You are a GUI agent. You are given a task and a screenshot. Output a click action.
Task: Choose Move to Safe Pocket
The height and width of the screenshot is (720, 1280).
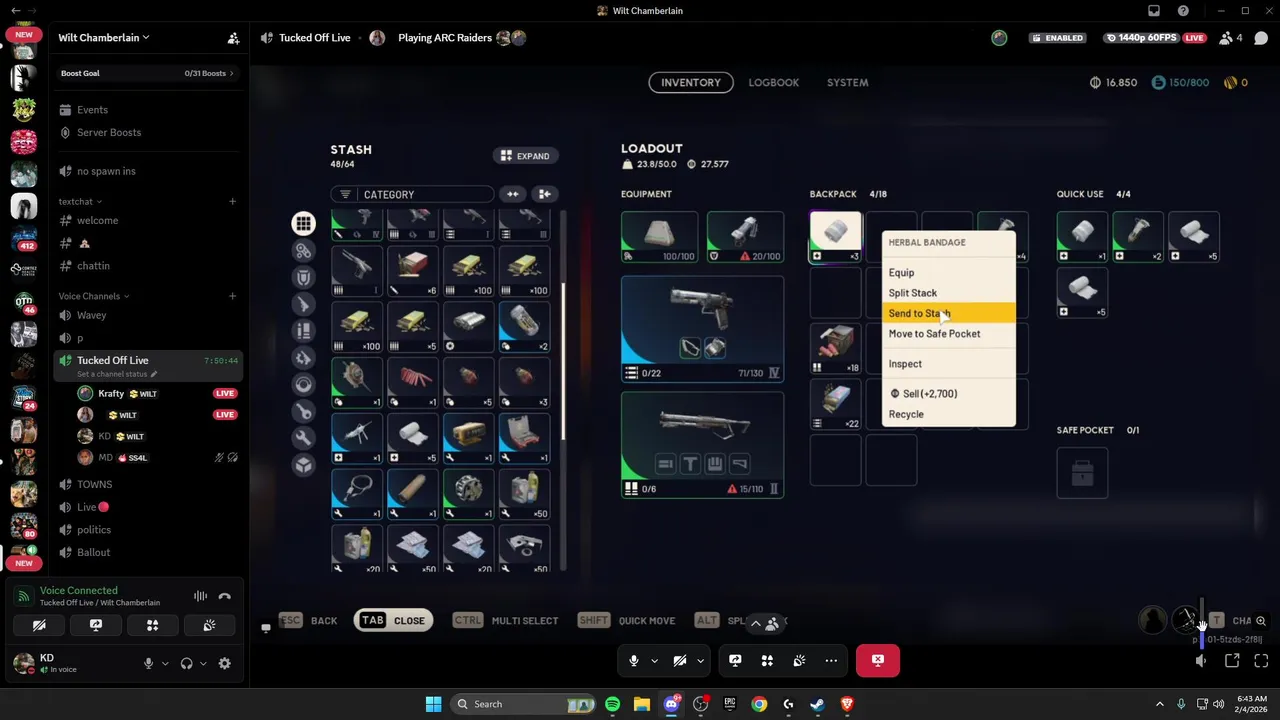click(948, 334)
